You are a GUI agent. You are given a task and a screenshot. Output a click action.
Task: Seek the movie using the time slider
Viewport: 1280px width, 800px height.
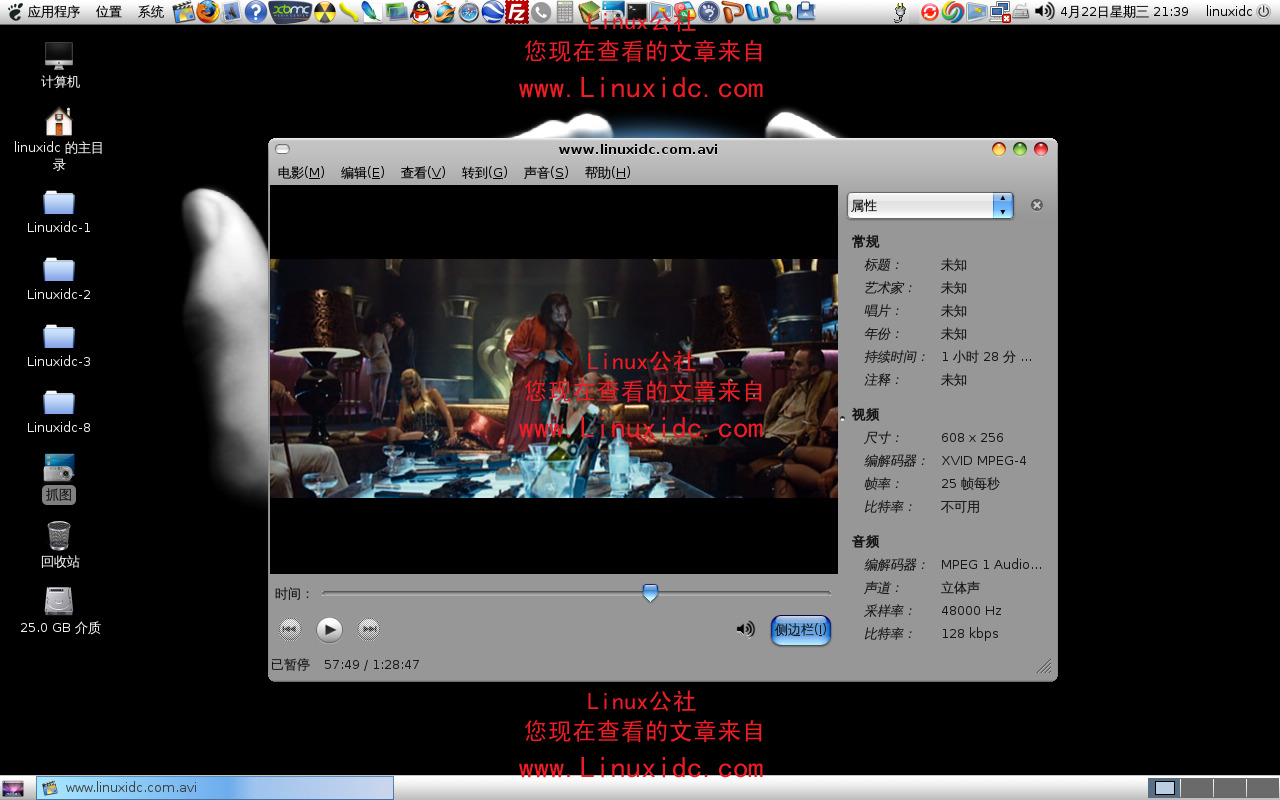click(650, 593)
